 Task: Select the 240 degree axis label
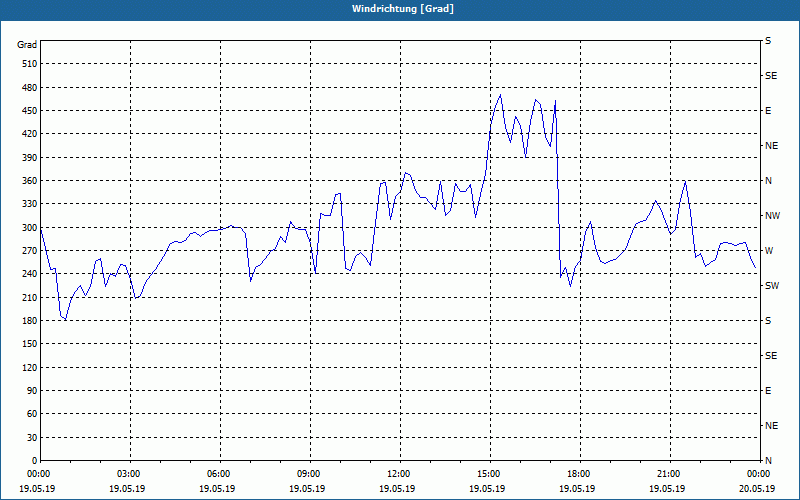coord(30,274)
